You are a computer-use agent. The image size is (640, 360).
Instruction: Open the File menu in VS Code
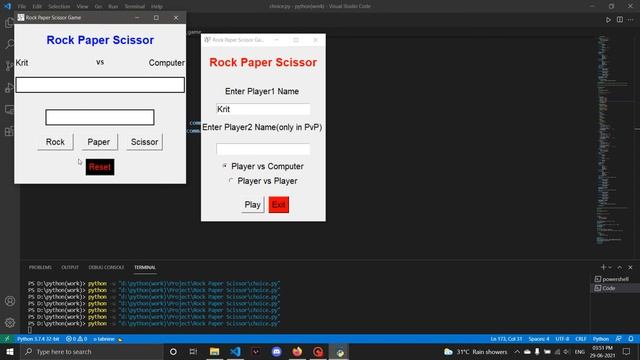click(22, 7)
